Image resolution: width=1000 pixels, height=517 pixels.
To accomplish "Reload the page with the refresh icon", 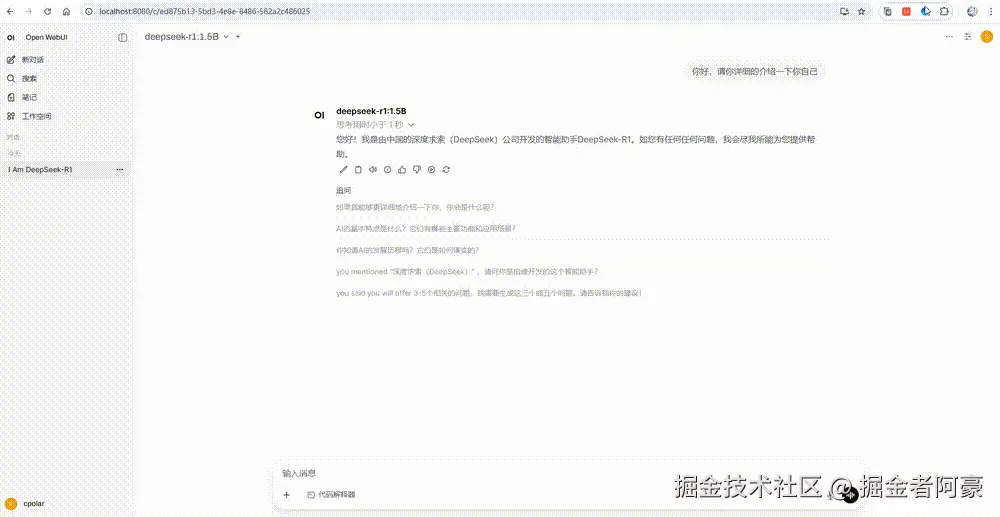I will tap(47, 11).
